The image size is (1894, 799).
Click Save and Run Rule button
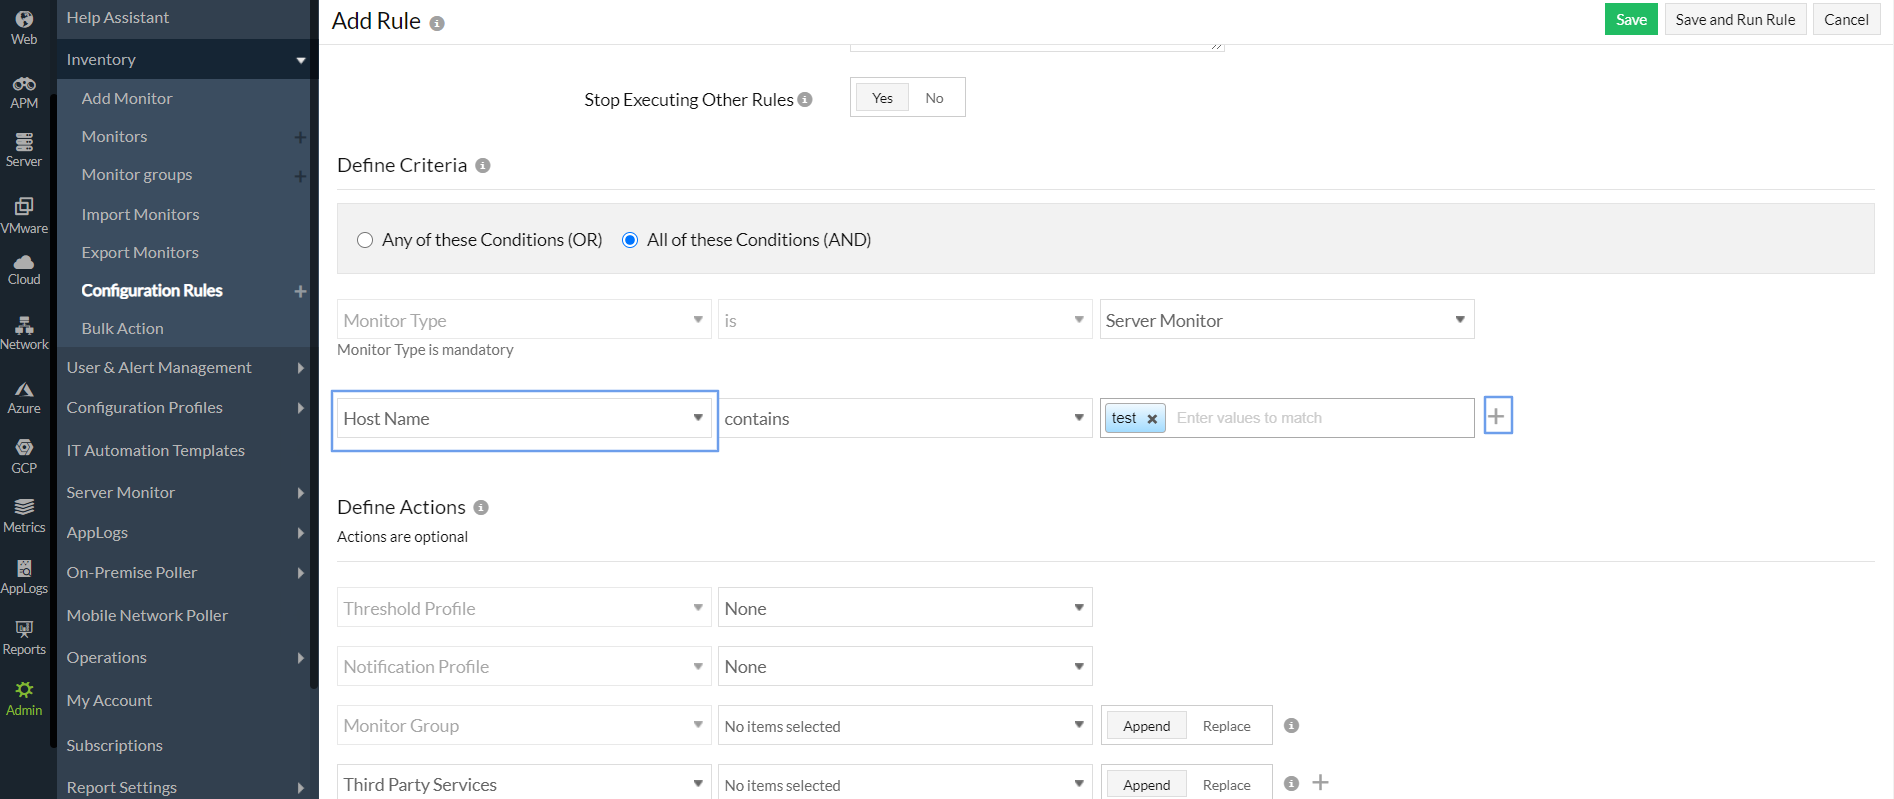coord(1735,19)
